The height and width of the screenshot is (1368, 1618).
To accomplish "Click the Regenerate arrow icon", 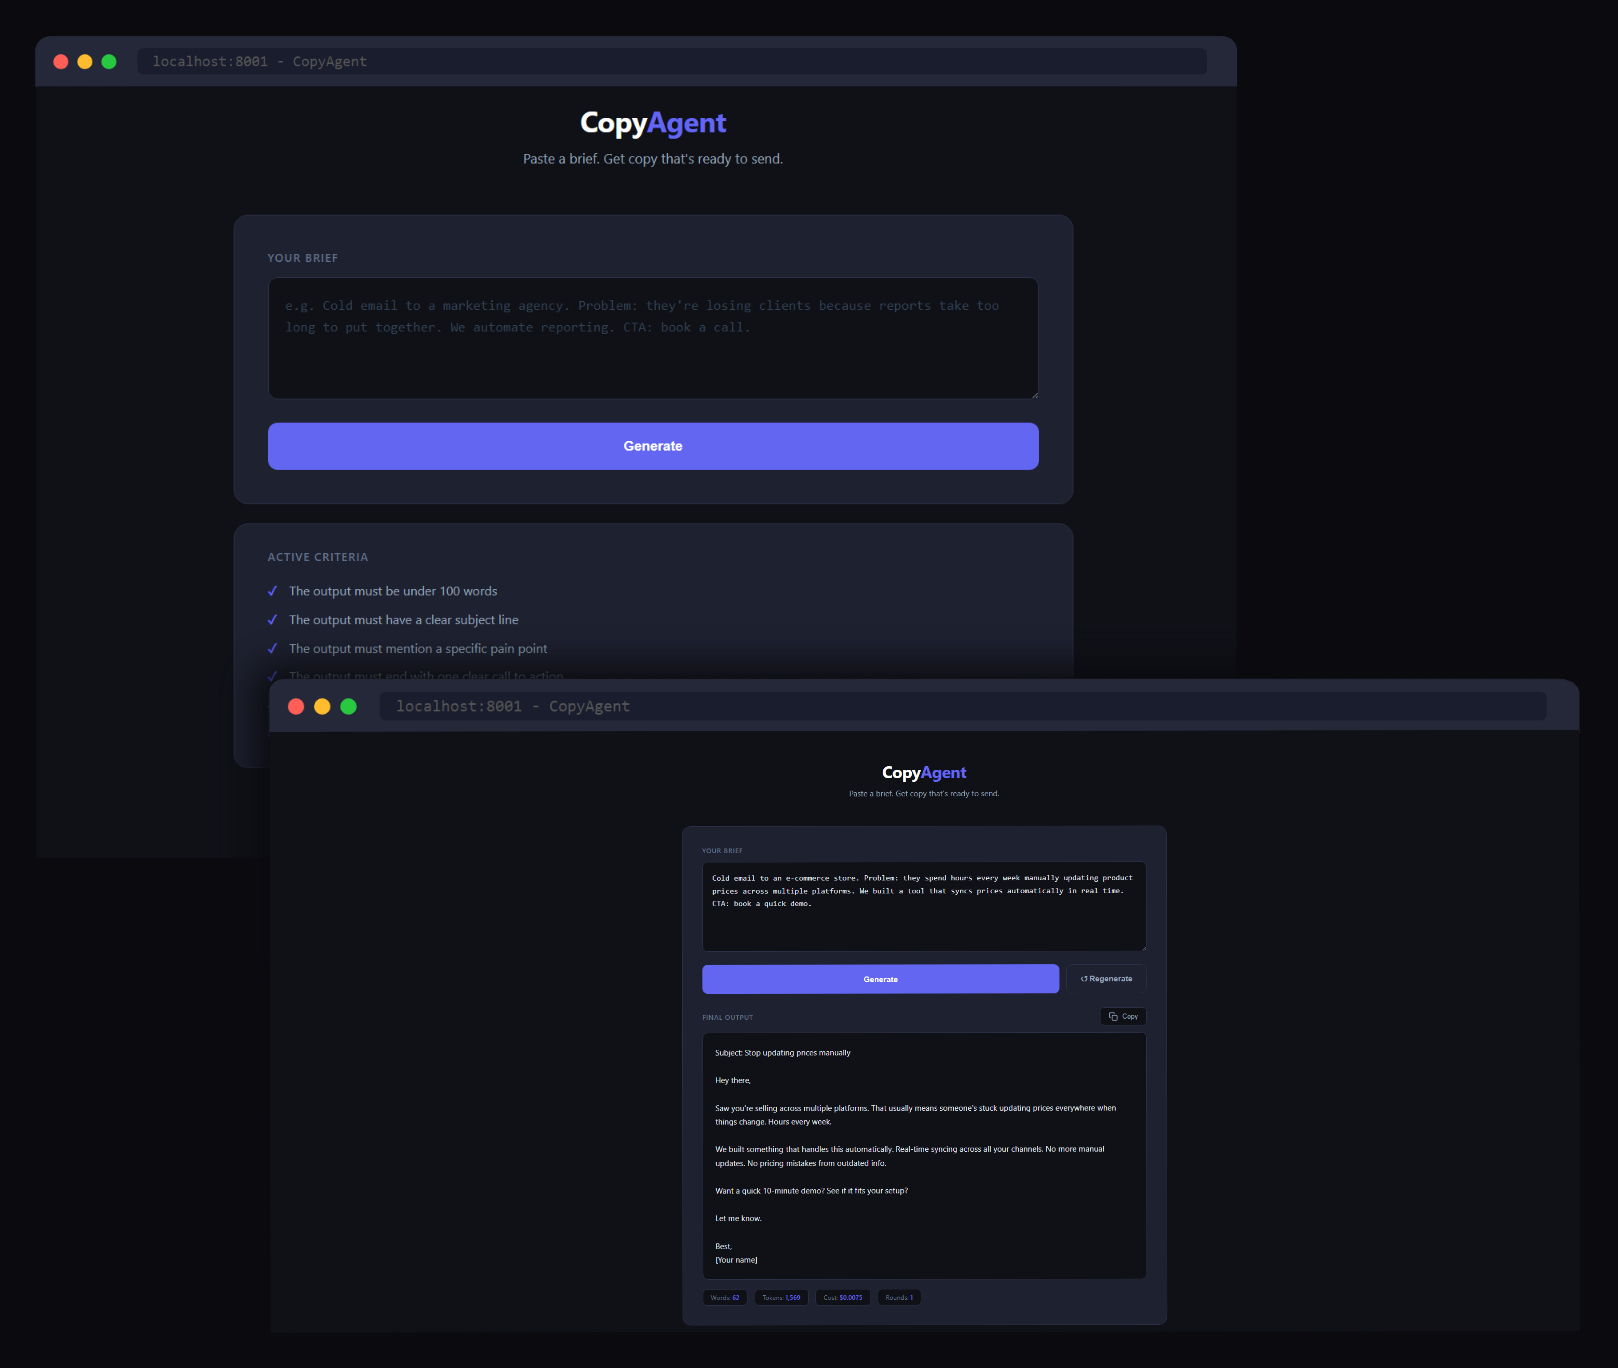I will click(x=1084, y=979).
